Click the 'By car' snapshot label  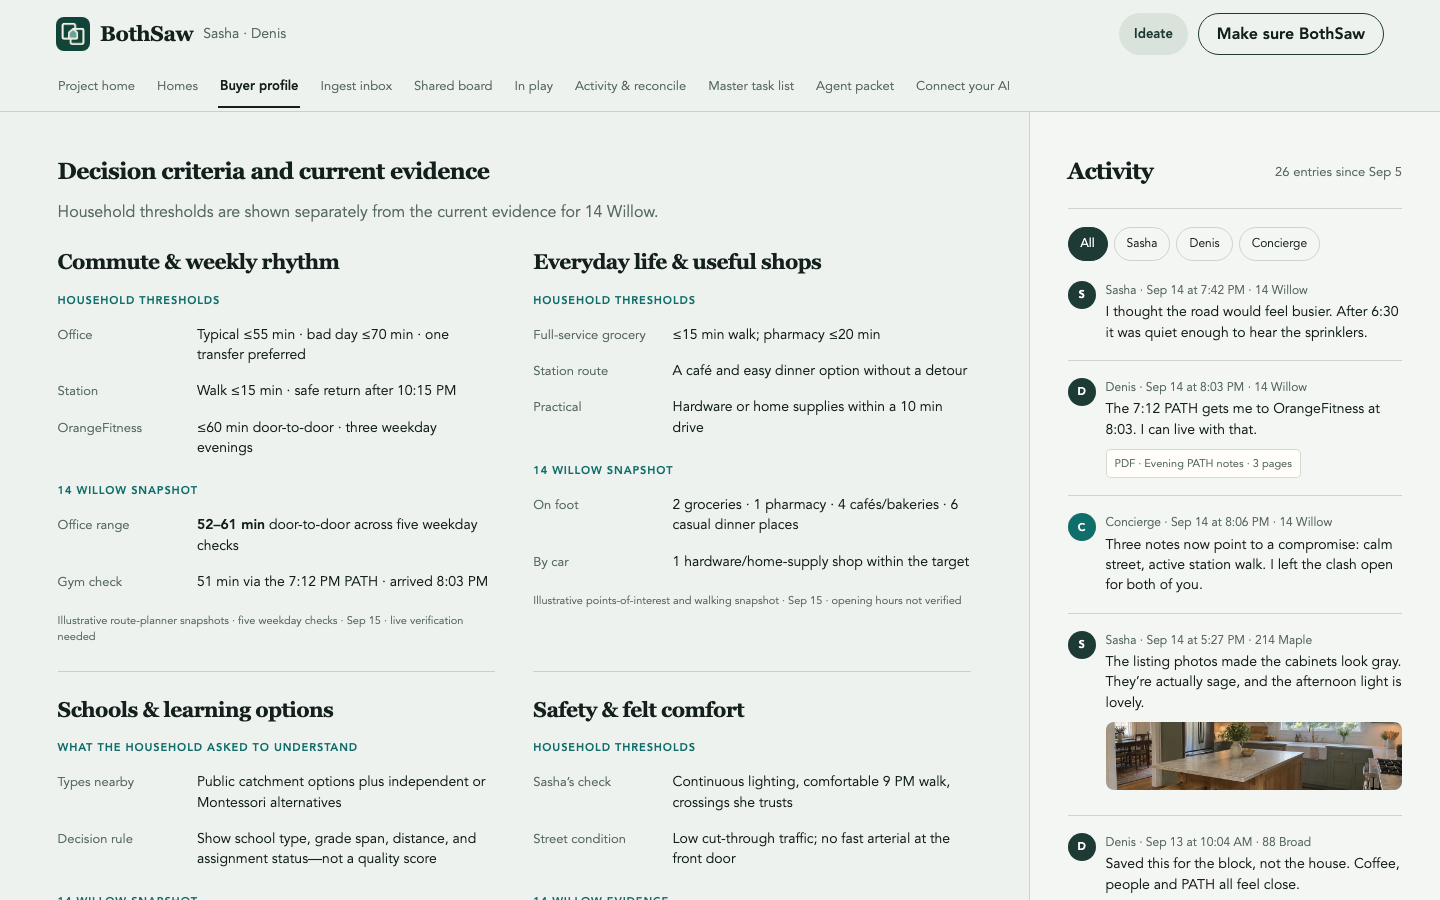point(551,562)
